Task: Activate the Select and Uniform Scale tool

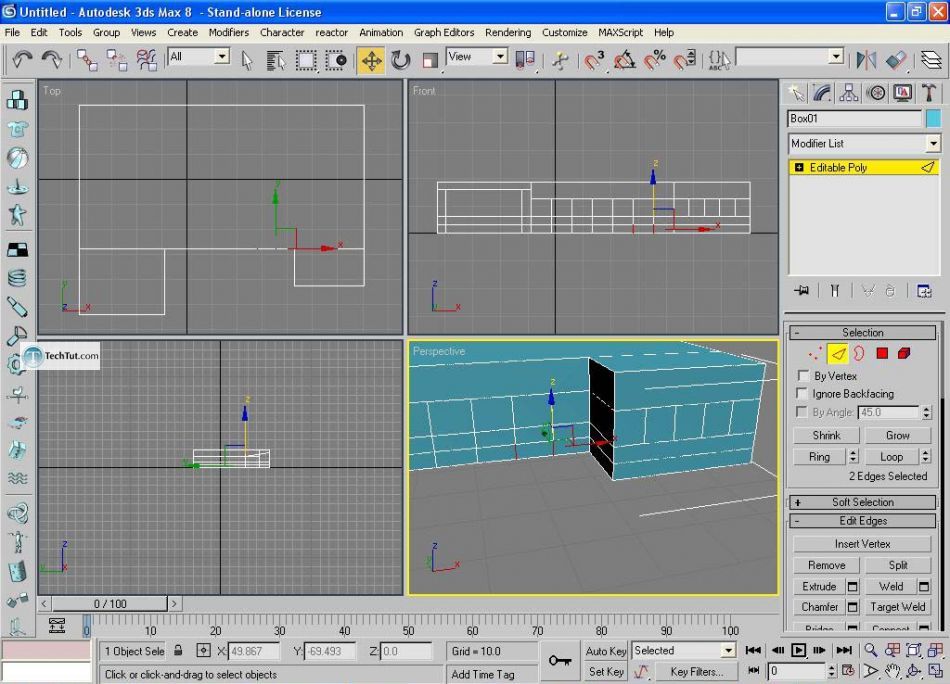Action: click(430, 60)
